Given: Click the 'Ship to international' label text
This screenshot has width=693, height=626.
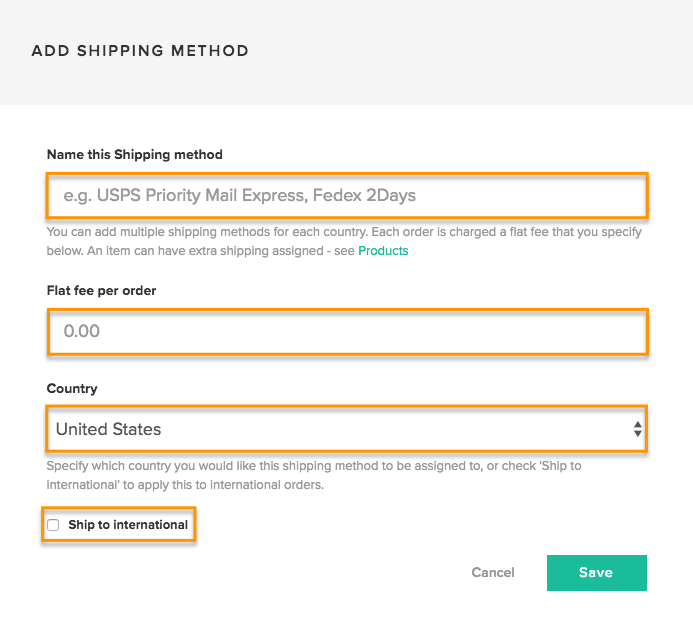Looking at the screenshot, I should point(128,525).
